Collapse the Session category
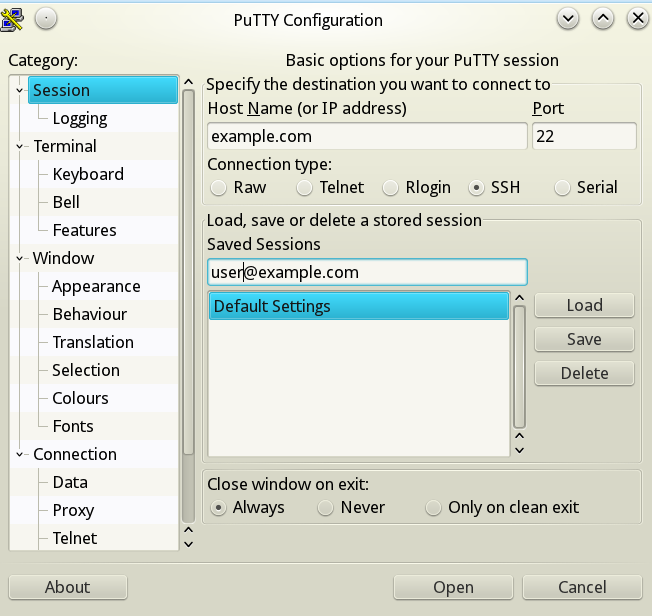The width and height of the screenshot is (652, 616). [x=20, y=91]
